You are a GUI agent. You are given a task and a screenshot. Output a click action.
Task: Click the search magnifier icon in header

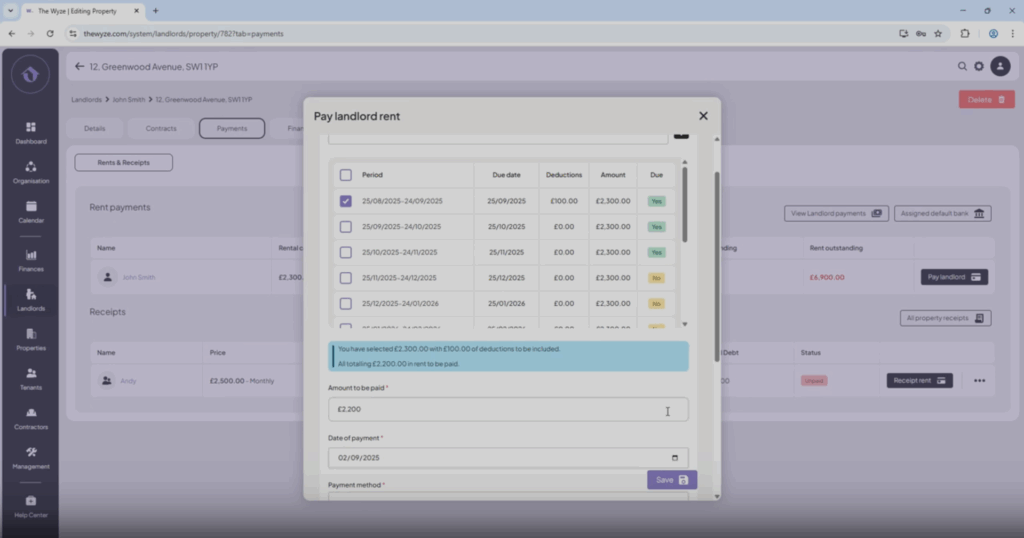(962, 67)
